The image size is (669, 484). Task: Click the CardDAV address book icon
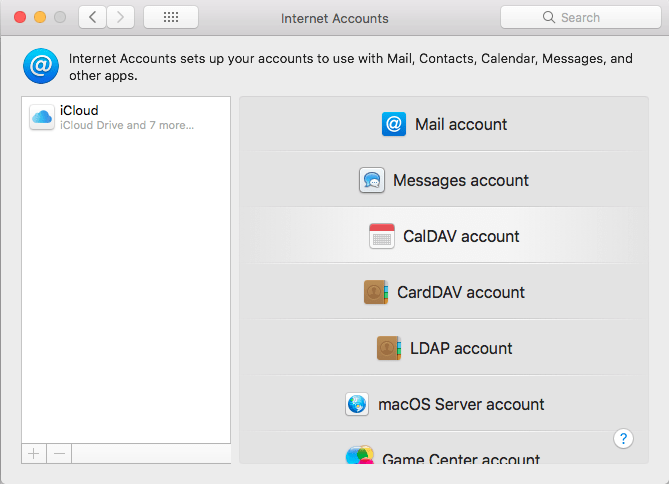[x=375, y=292]
